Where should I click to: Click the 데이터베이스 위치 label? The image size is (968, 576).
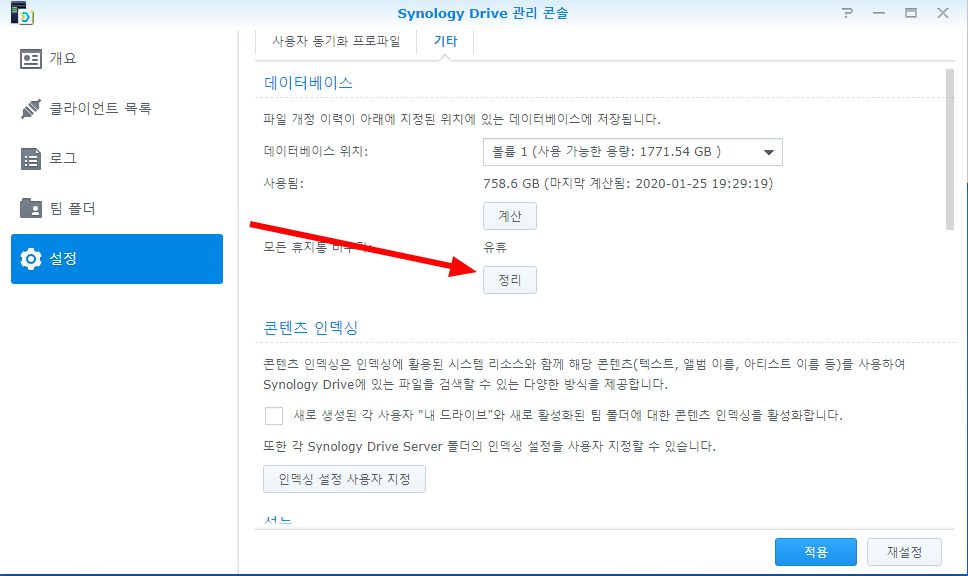pos(315,151)
